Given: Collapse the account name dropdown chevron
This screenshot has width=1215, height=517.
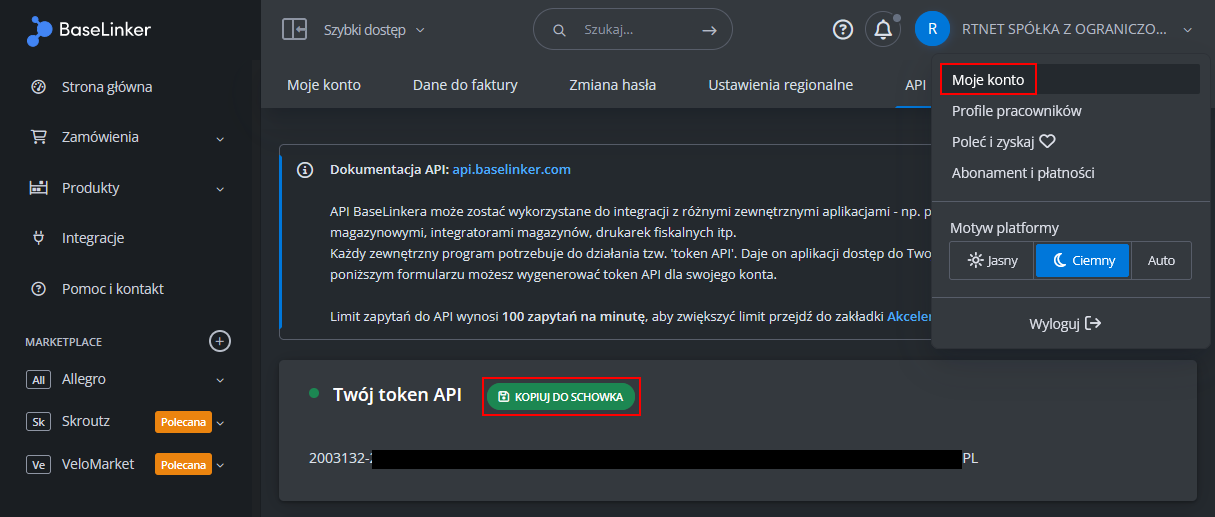Looking at the screenshot, I should (1187, 30).
